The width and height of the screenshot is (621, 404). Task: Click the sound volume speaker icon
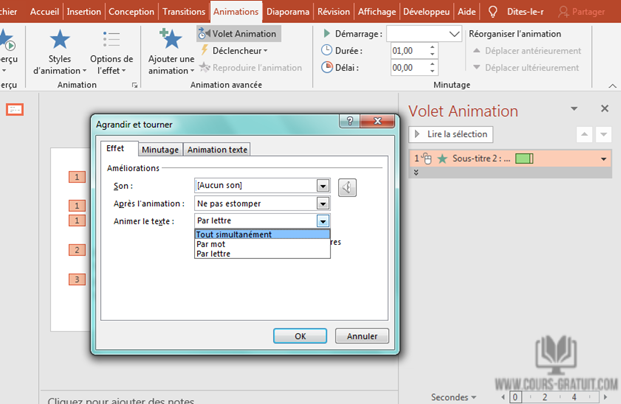pyautogui.click(x=347, y=185)
